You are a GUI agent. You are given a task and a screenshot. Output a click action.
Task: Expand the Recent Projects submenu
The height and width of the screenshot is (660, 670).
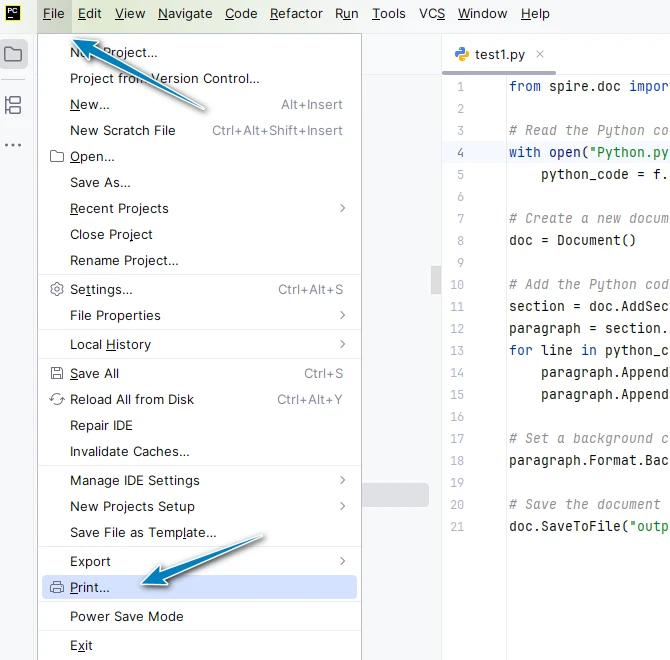coord(119,209)
